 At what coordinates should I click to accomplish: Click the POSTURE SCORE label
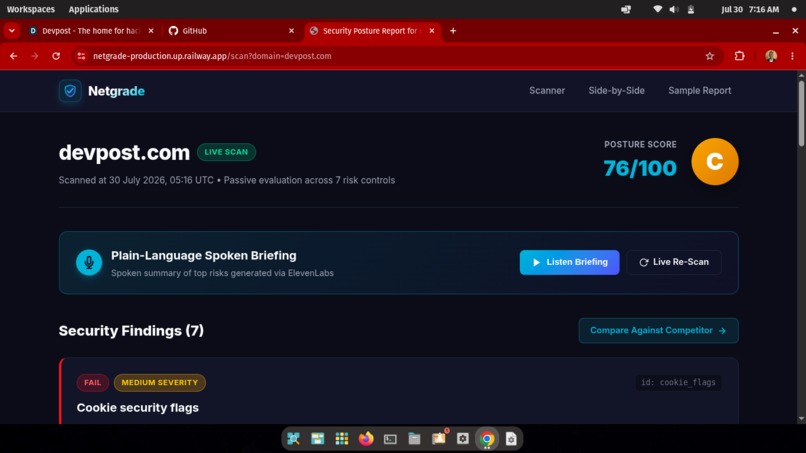coord(640,144)
